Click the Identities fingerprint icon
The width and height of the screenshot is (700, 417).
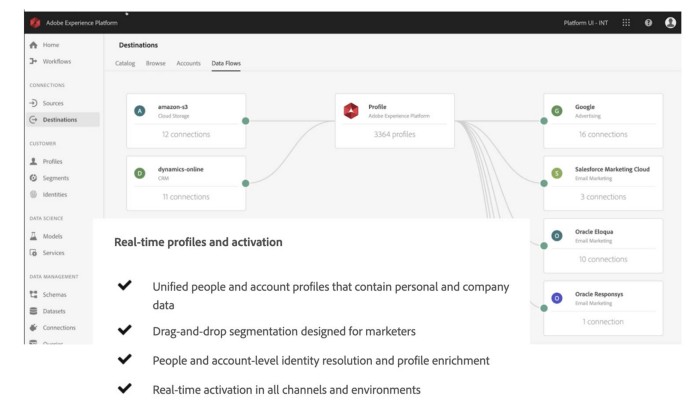click(x=33, y=194)
